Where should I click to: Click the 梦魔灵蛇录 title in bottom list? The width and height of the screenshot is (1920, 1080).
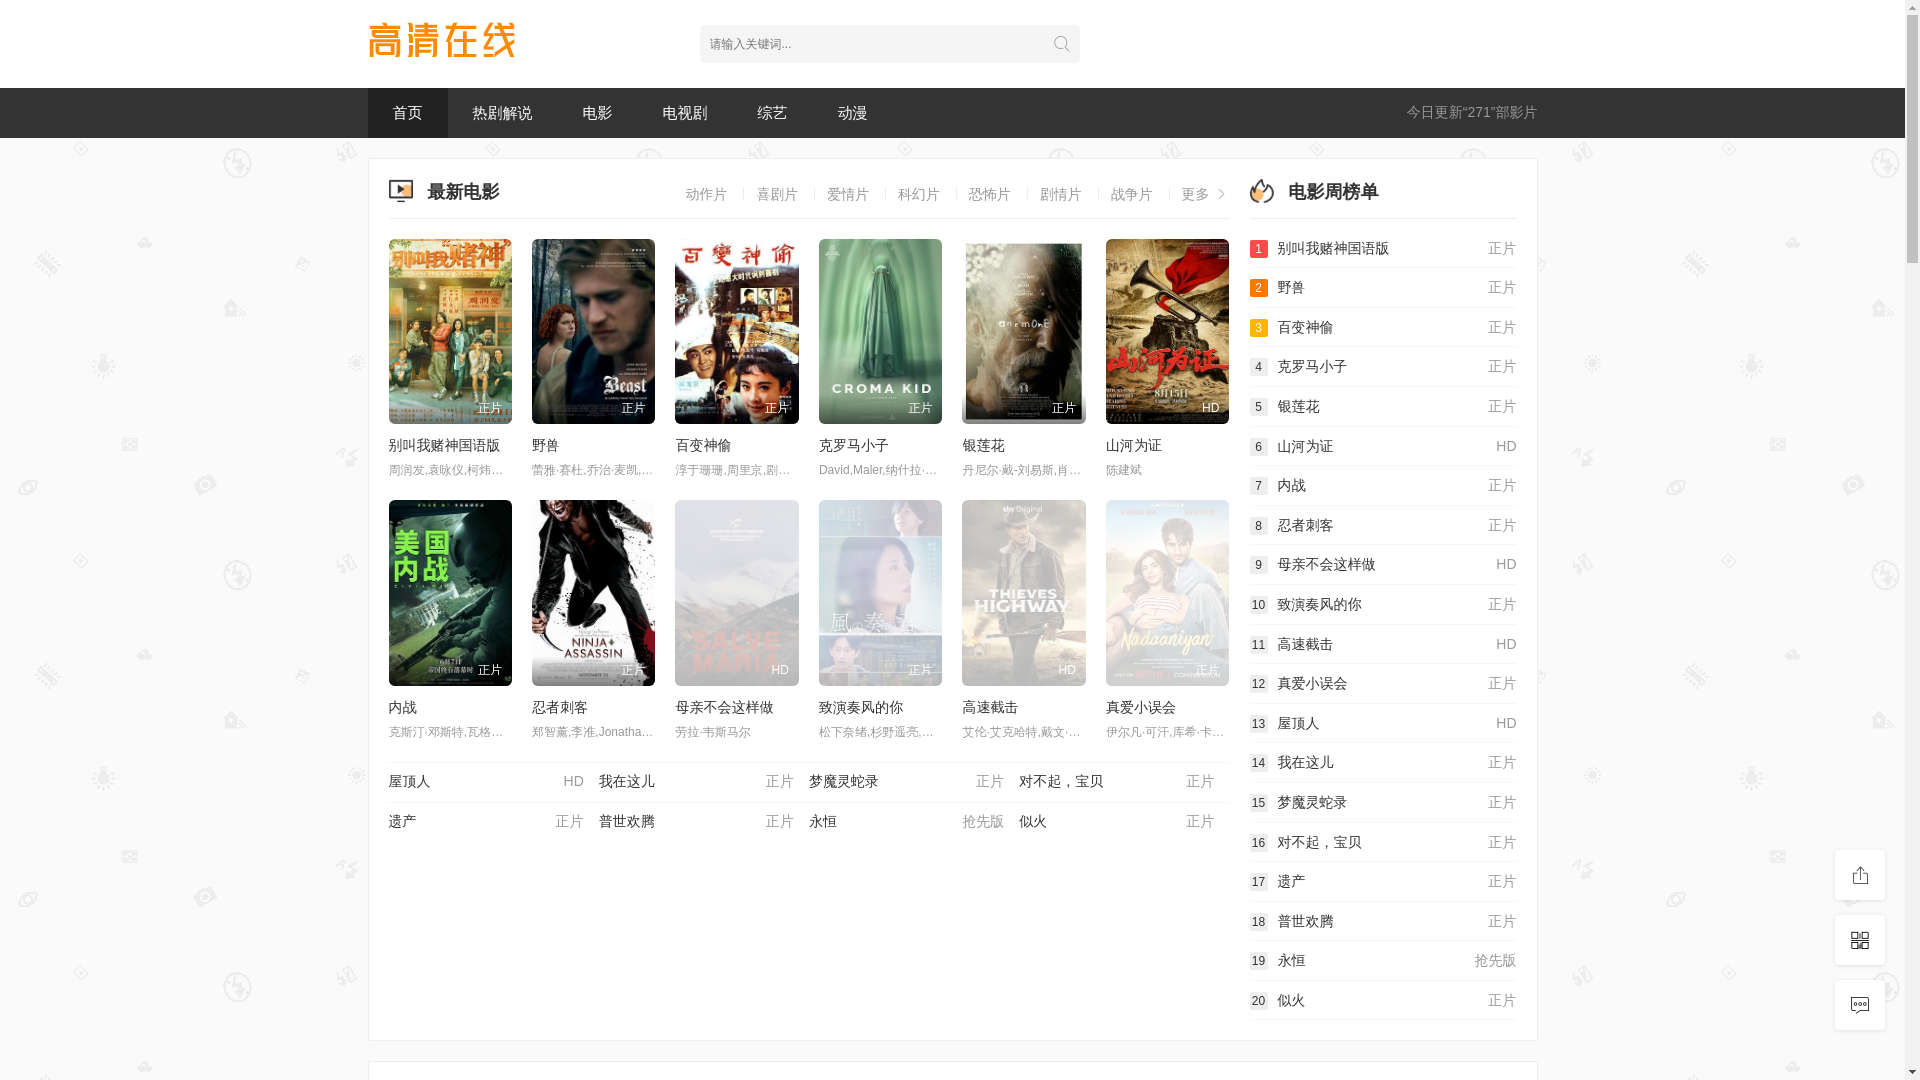click(843, 781)
